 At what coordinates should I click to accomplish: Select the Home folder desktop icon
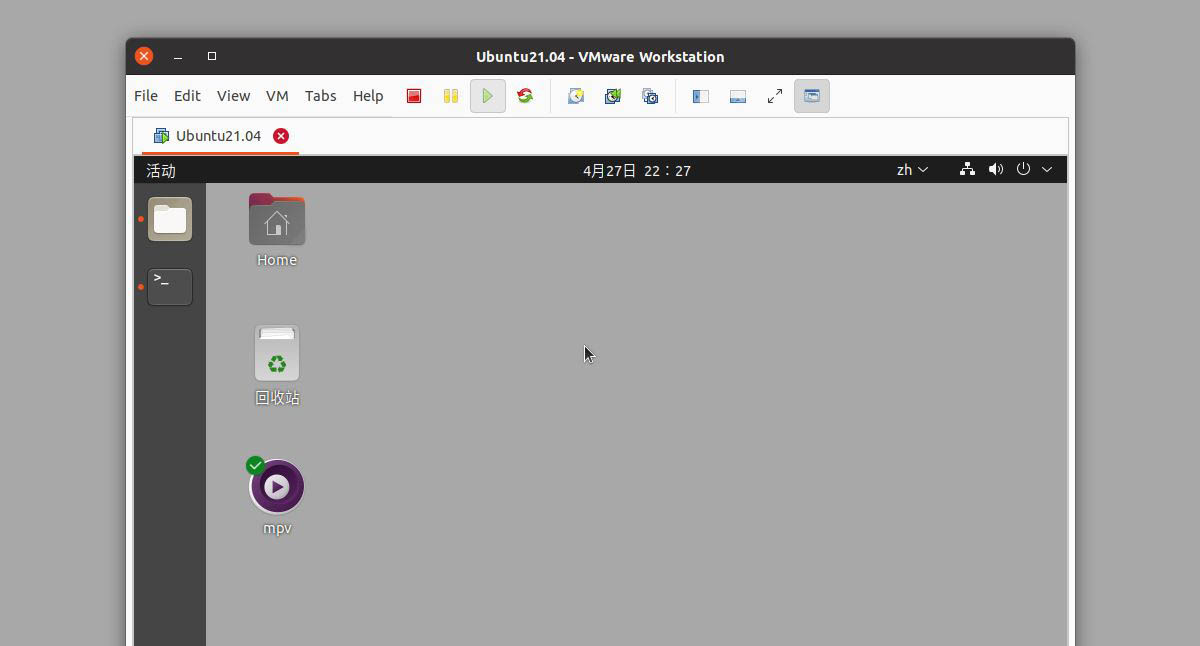[x=277, y=230]
